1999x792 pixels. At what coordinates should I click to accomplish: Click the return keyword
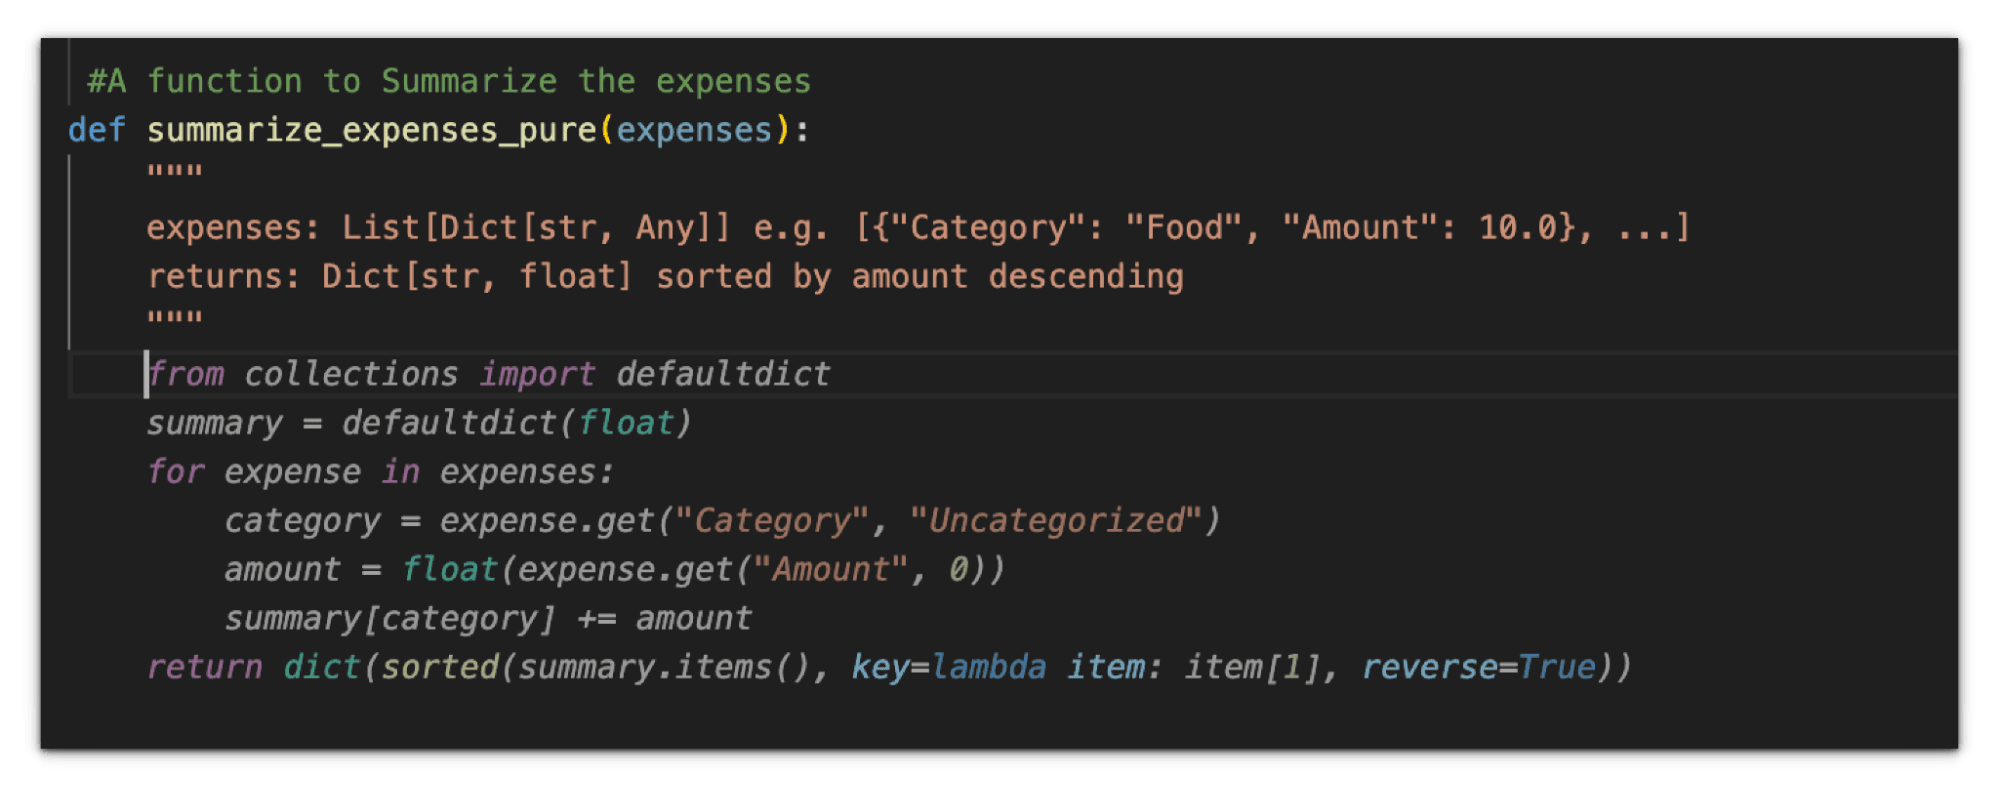tap(205, 667)
